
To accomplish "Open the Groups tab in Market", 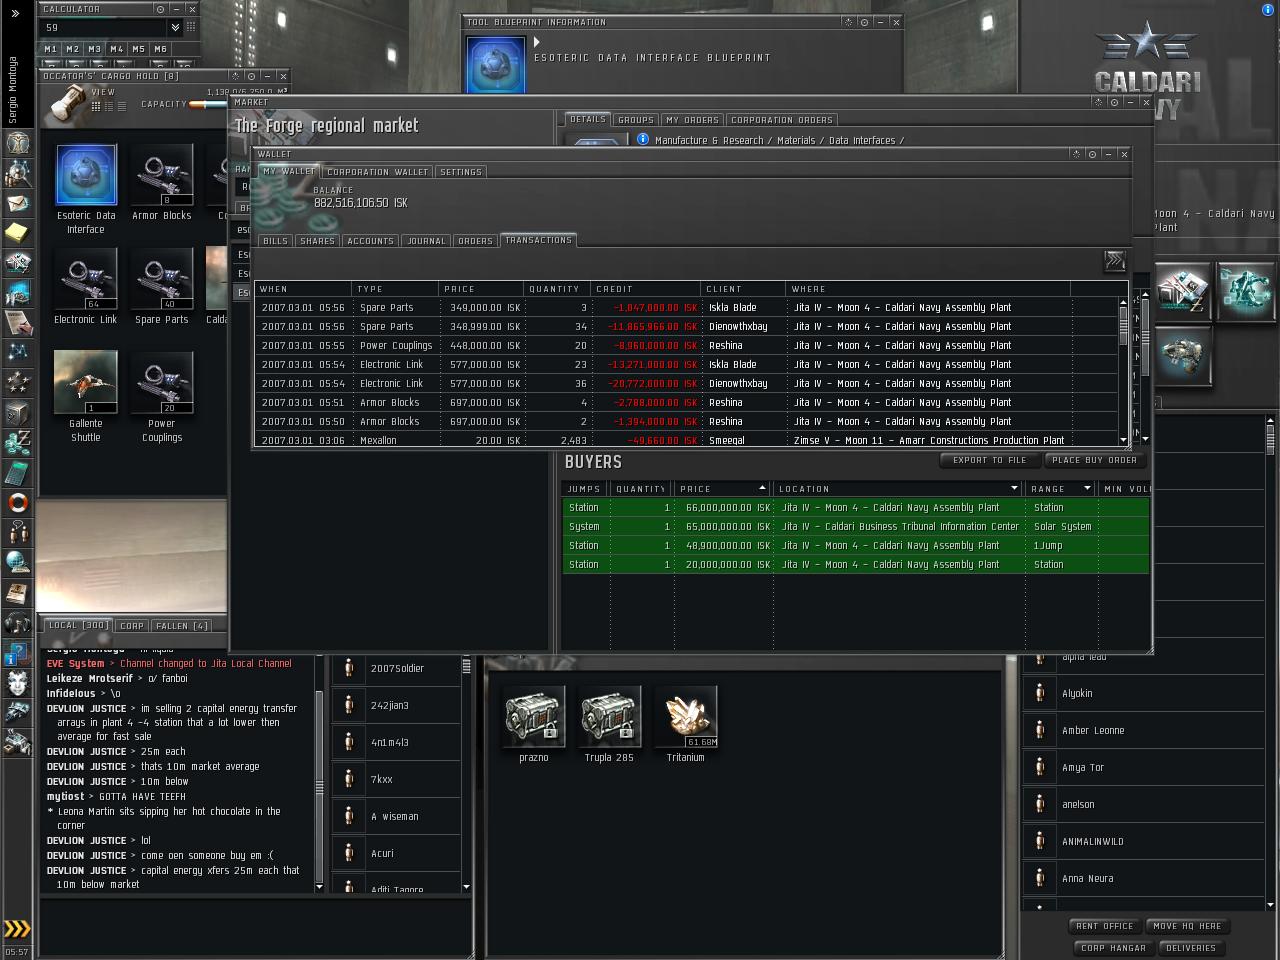I will click(x=635, y=120).
